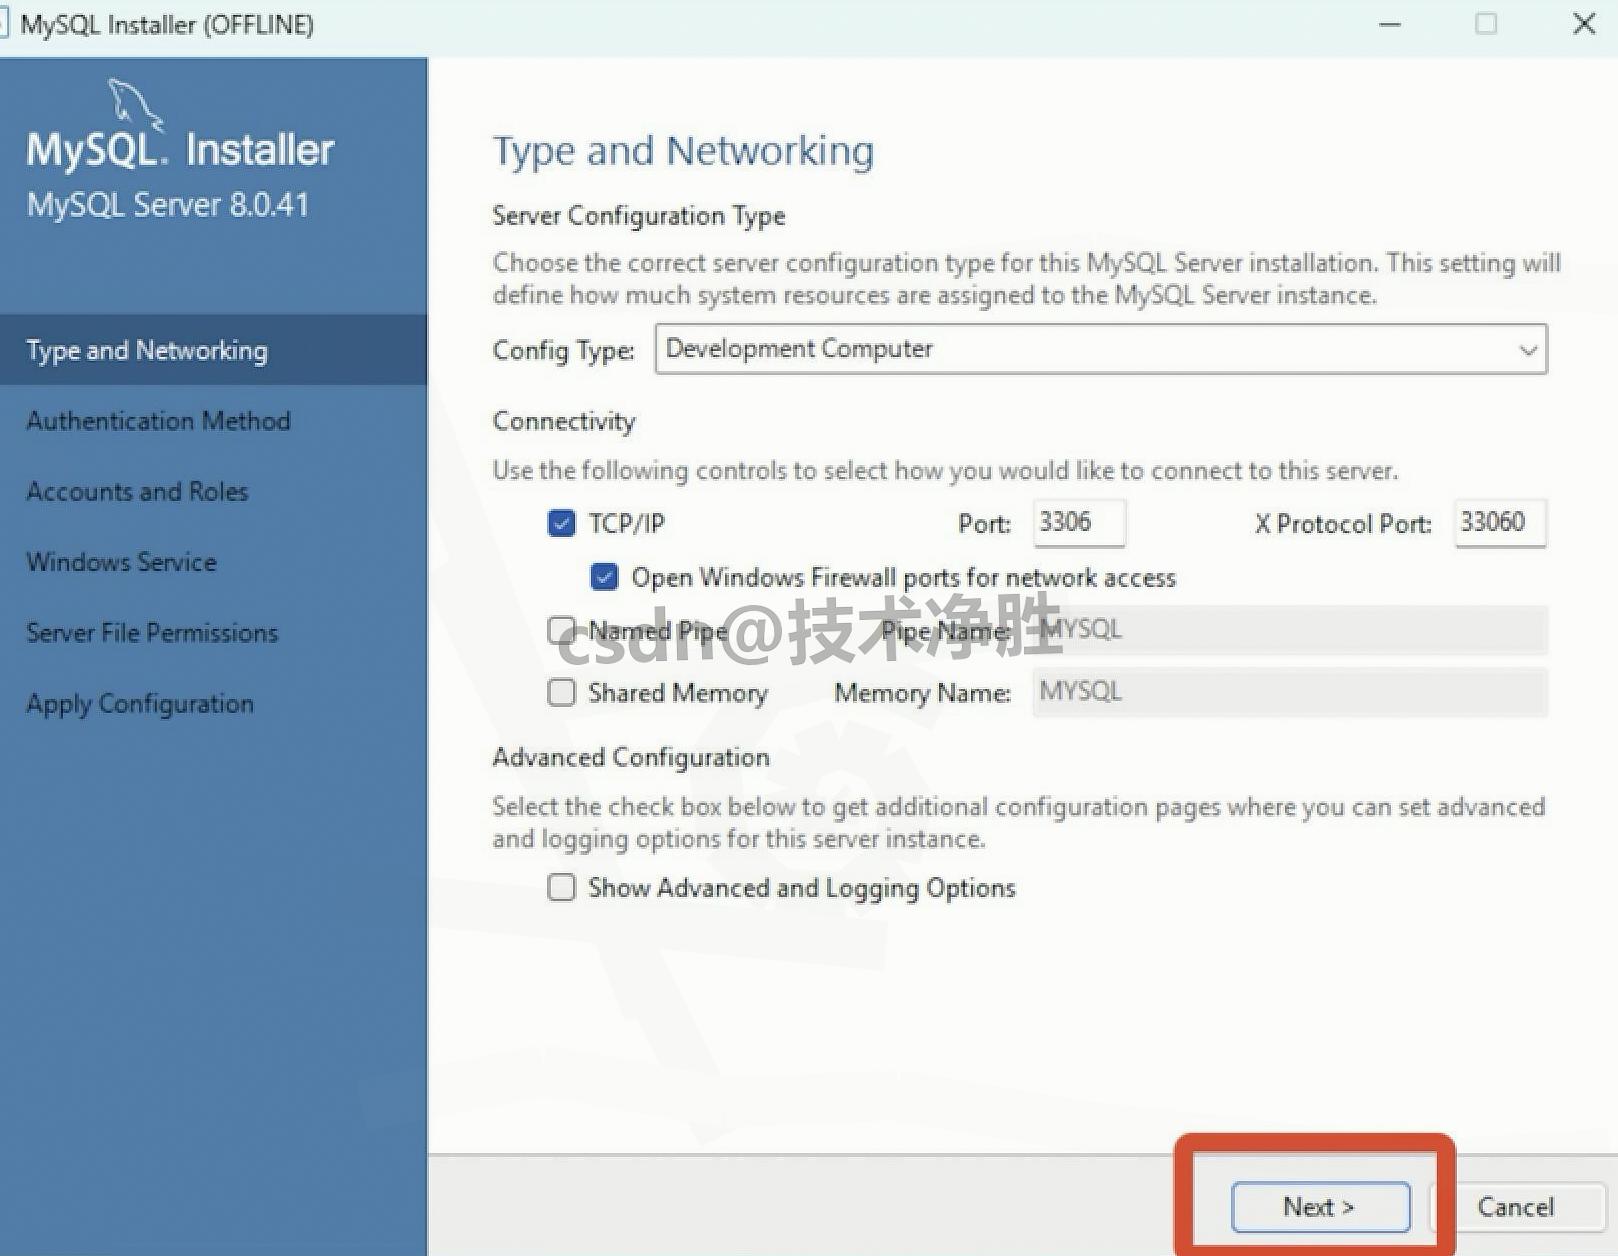Click the Memory Name field
The height and width of the screenshot is (1256, 1618).
1290,692
